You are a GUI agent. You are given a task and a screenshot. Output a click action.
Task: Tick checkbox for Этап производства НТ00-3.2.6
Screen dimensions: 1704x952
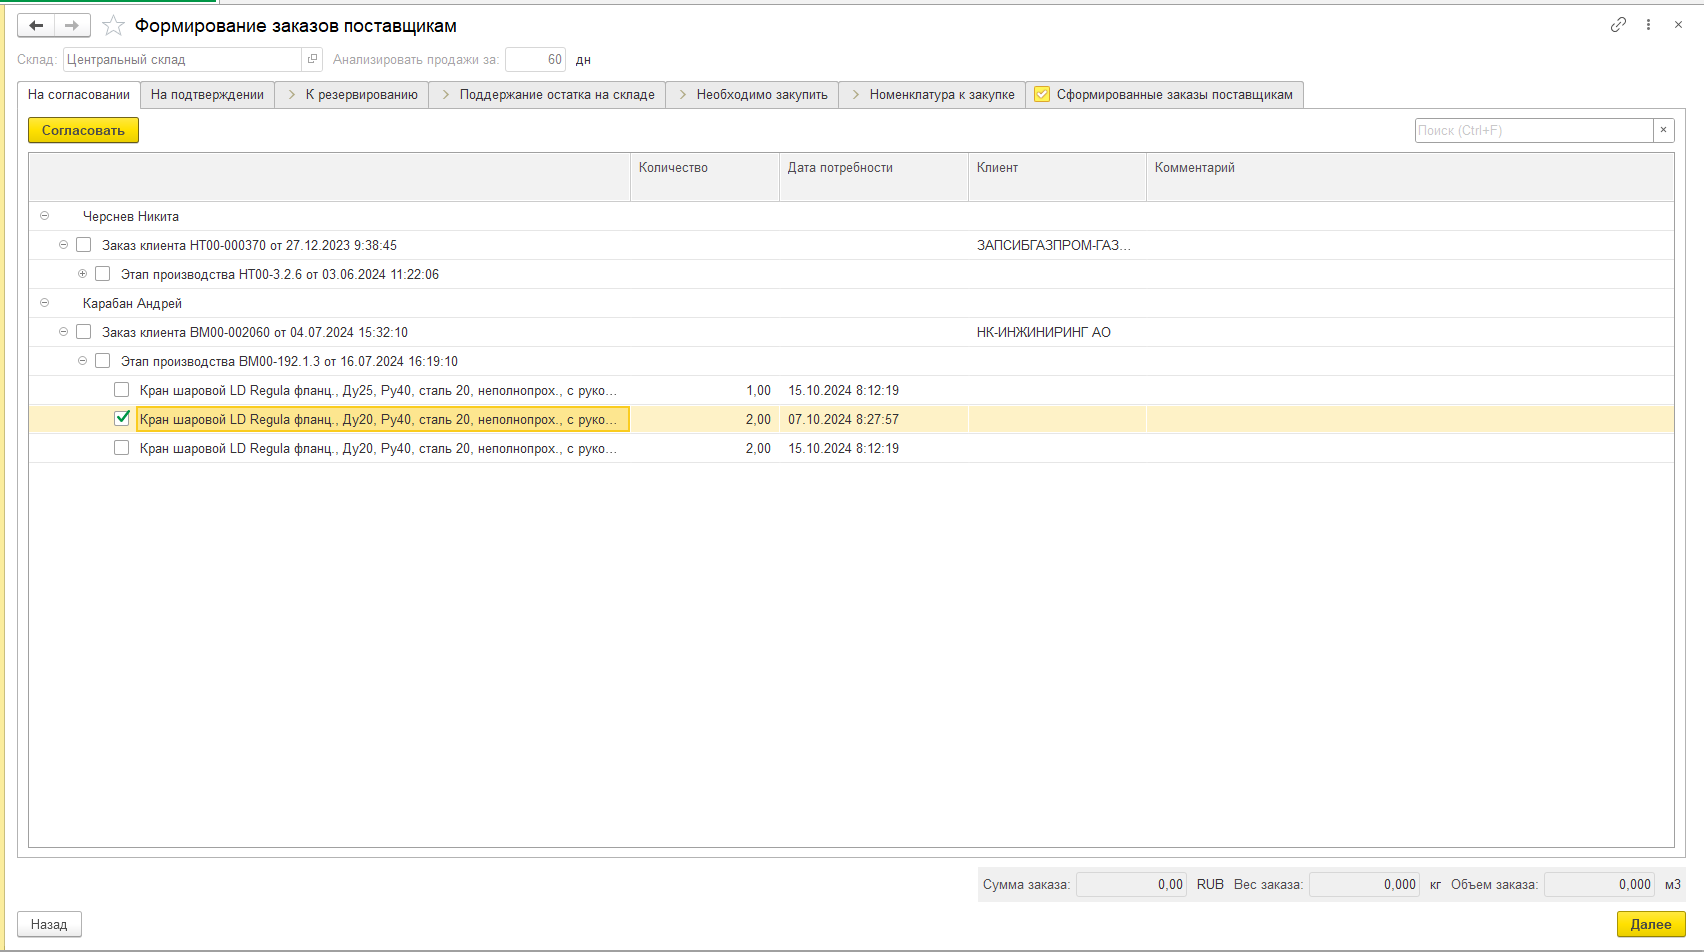[103, 274]
